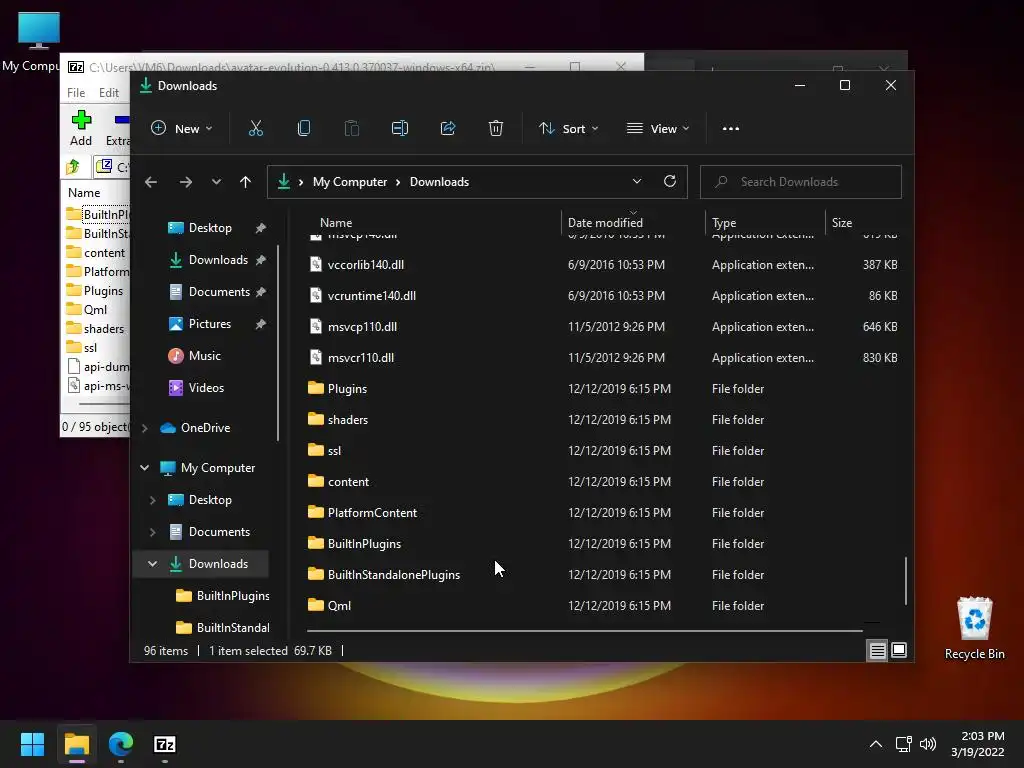The image size is (1024, 768).
Task: Click the Cut scissors icon in toolbar
Action: [255, 129]
